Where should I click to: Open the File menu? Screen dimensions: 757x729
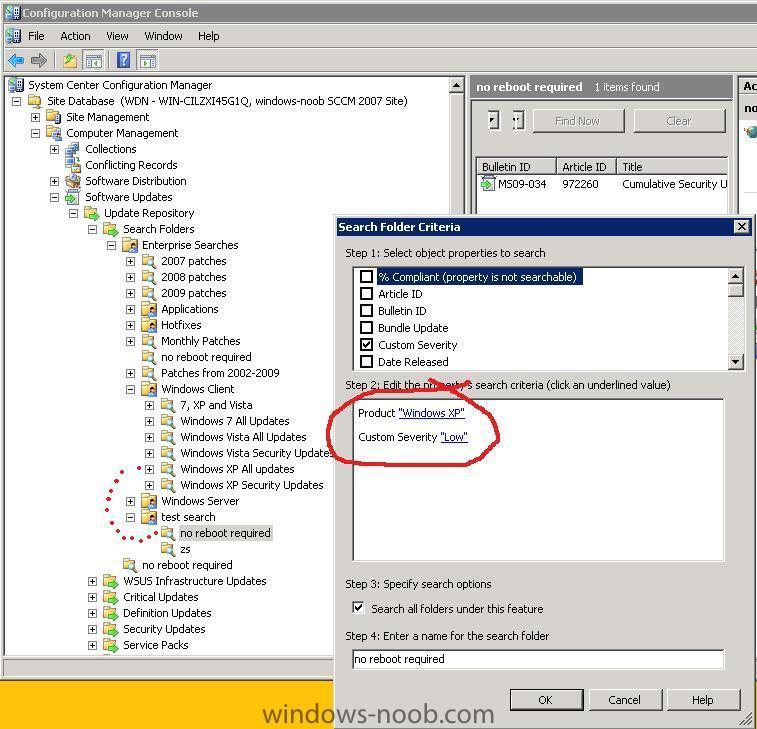tap(36, 36)
